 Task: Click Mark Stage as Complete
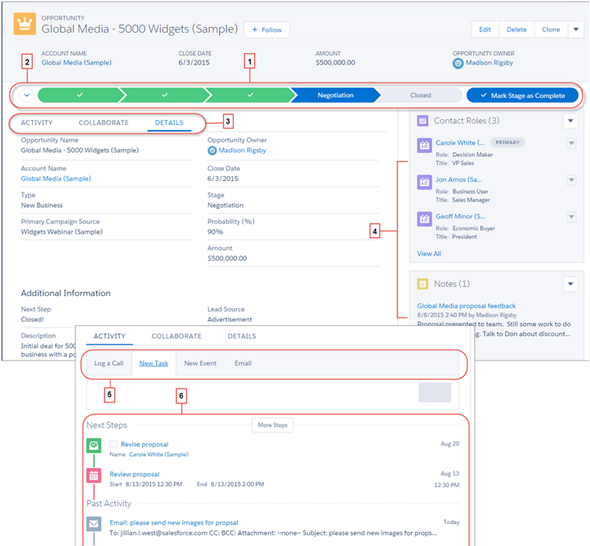coord(522,96)
